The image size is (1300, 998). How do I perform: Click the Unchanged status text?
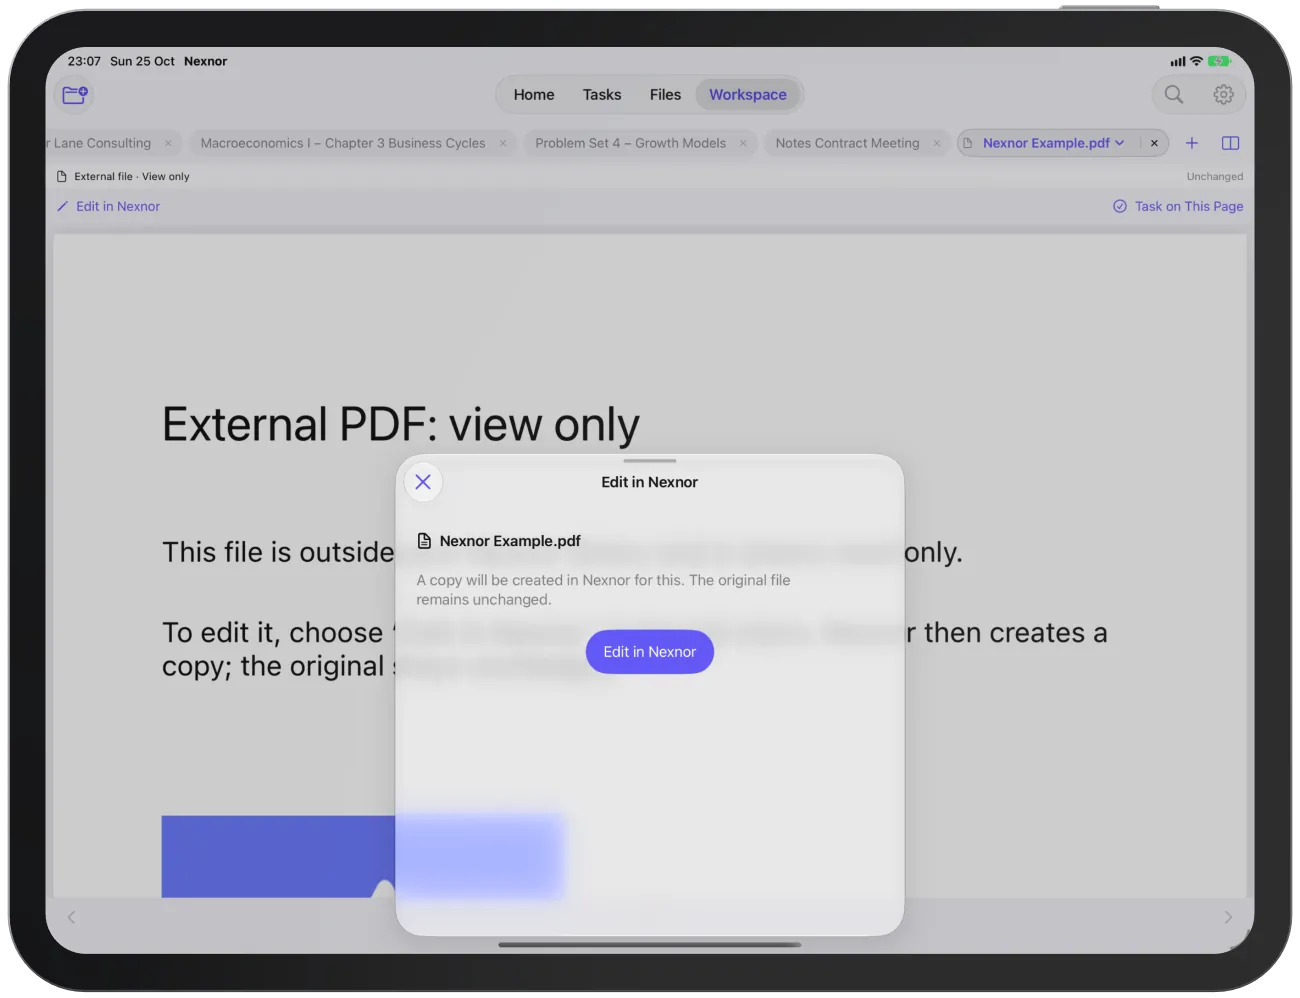tap(1215, 176)
